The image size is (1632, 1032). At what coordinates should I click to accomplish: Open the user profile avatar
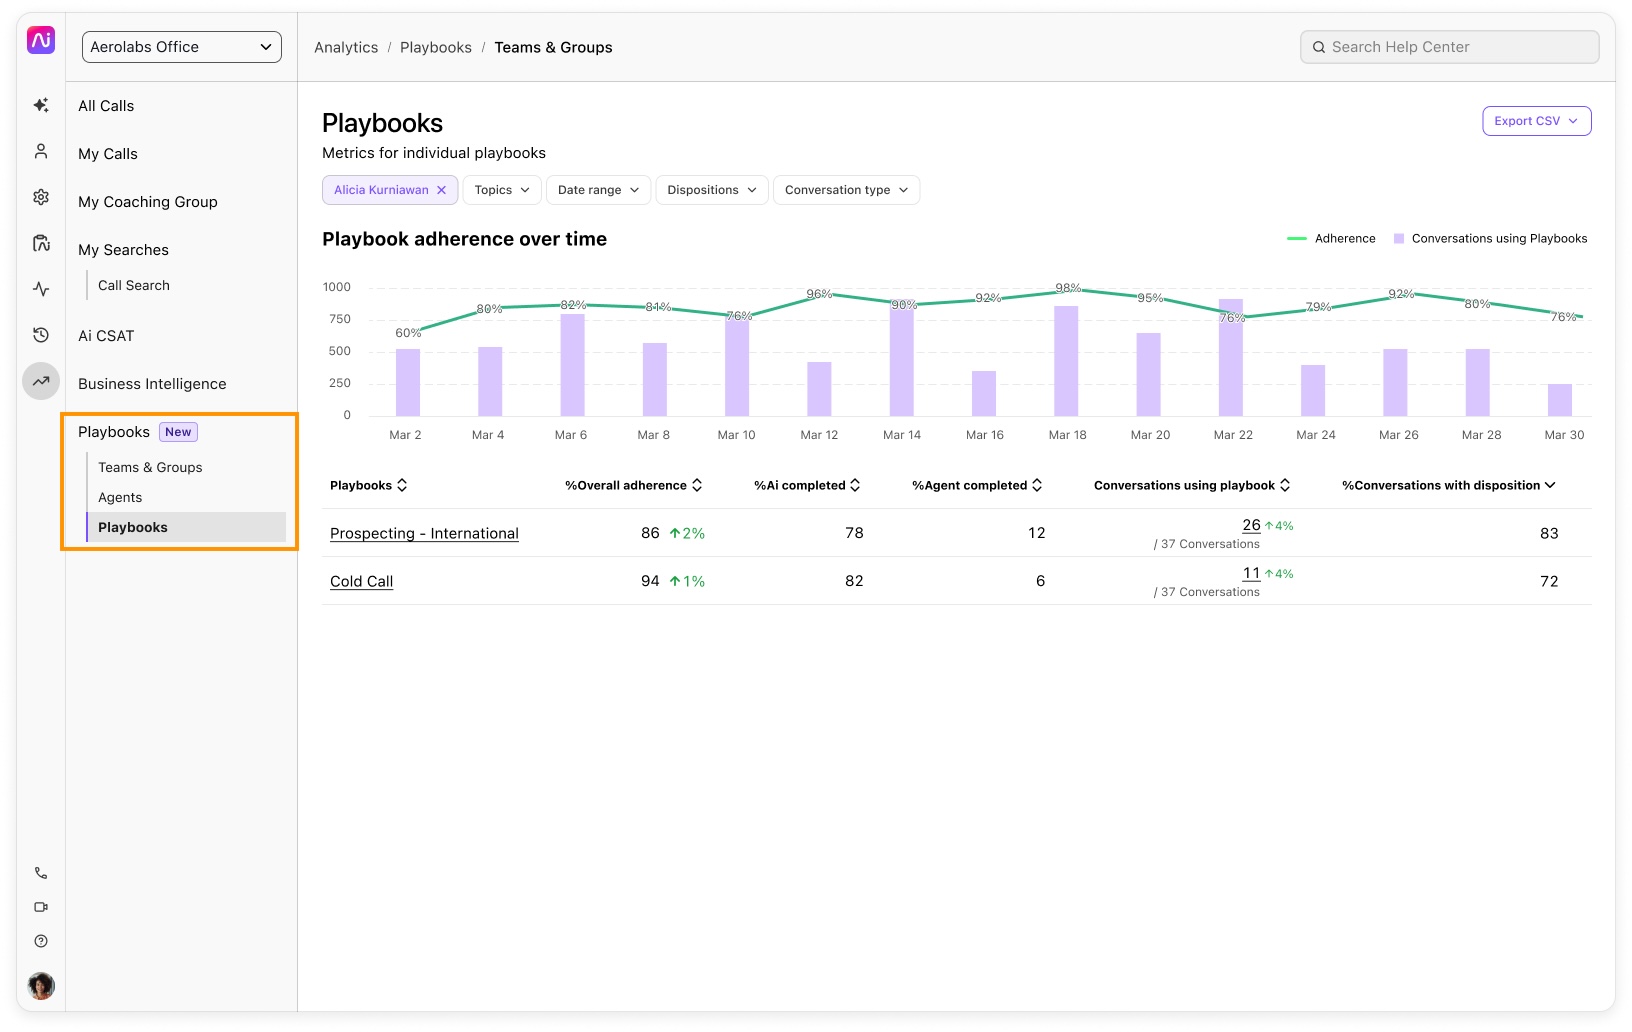[x=41, y=986]
